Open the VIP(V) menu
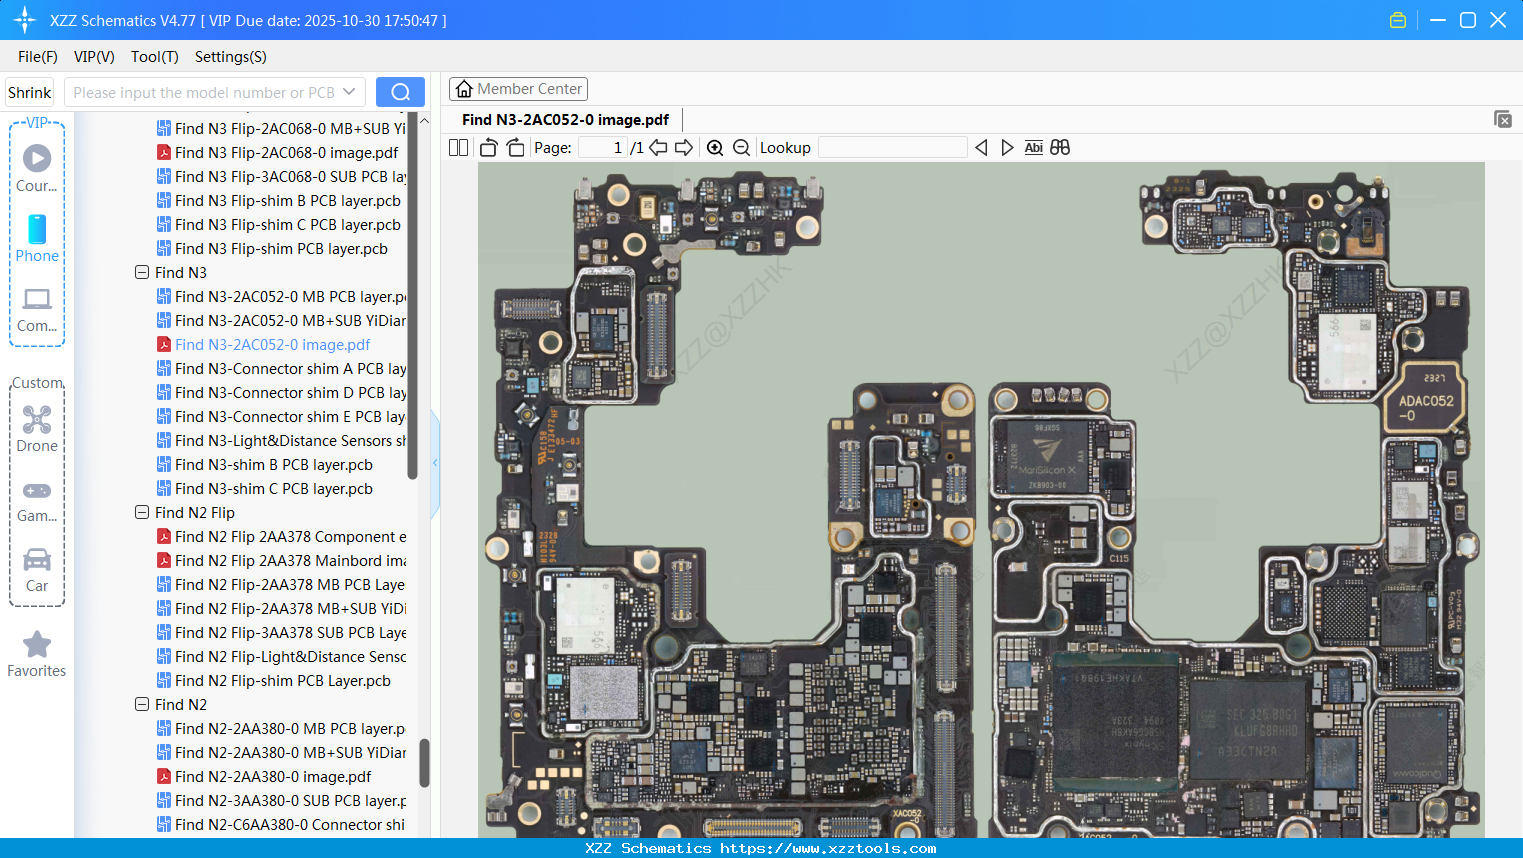Image resolution: width=1523 pixels, height=858 pixels. click(94, 57)
